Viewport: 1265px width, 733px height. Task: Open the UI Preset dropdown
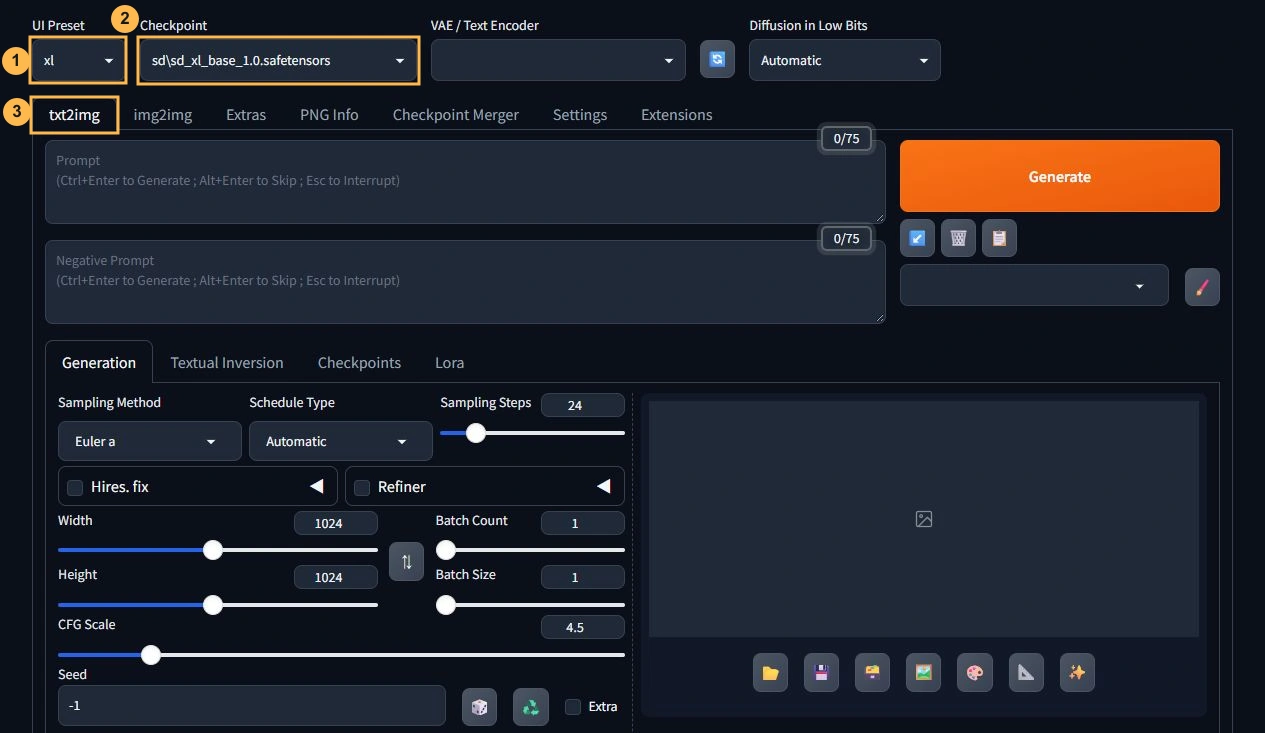point(78,60)
